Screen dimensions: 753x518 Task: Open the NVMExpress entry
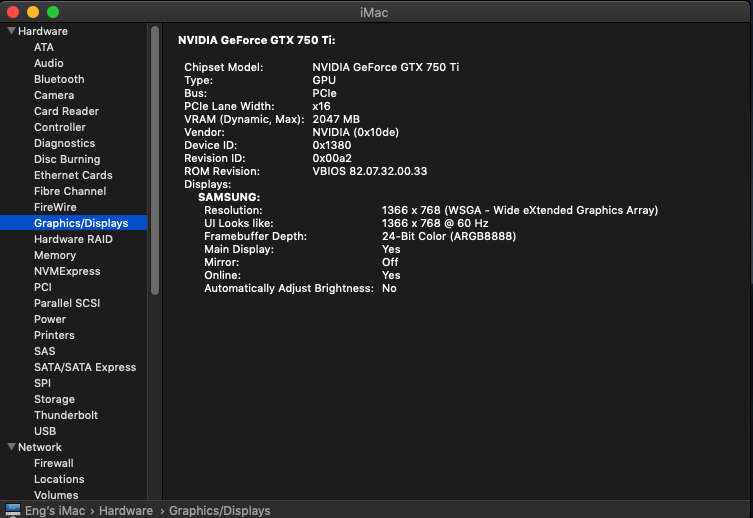[67, 271]
